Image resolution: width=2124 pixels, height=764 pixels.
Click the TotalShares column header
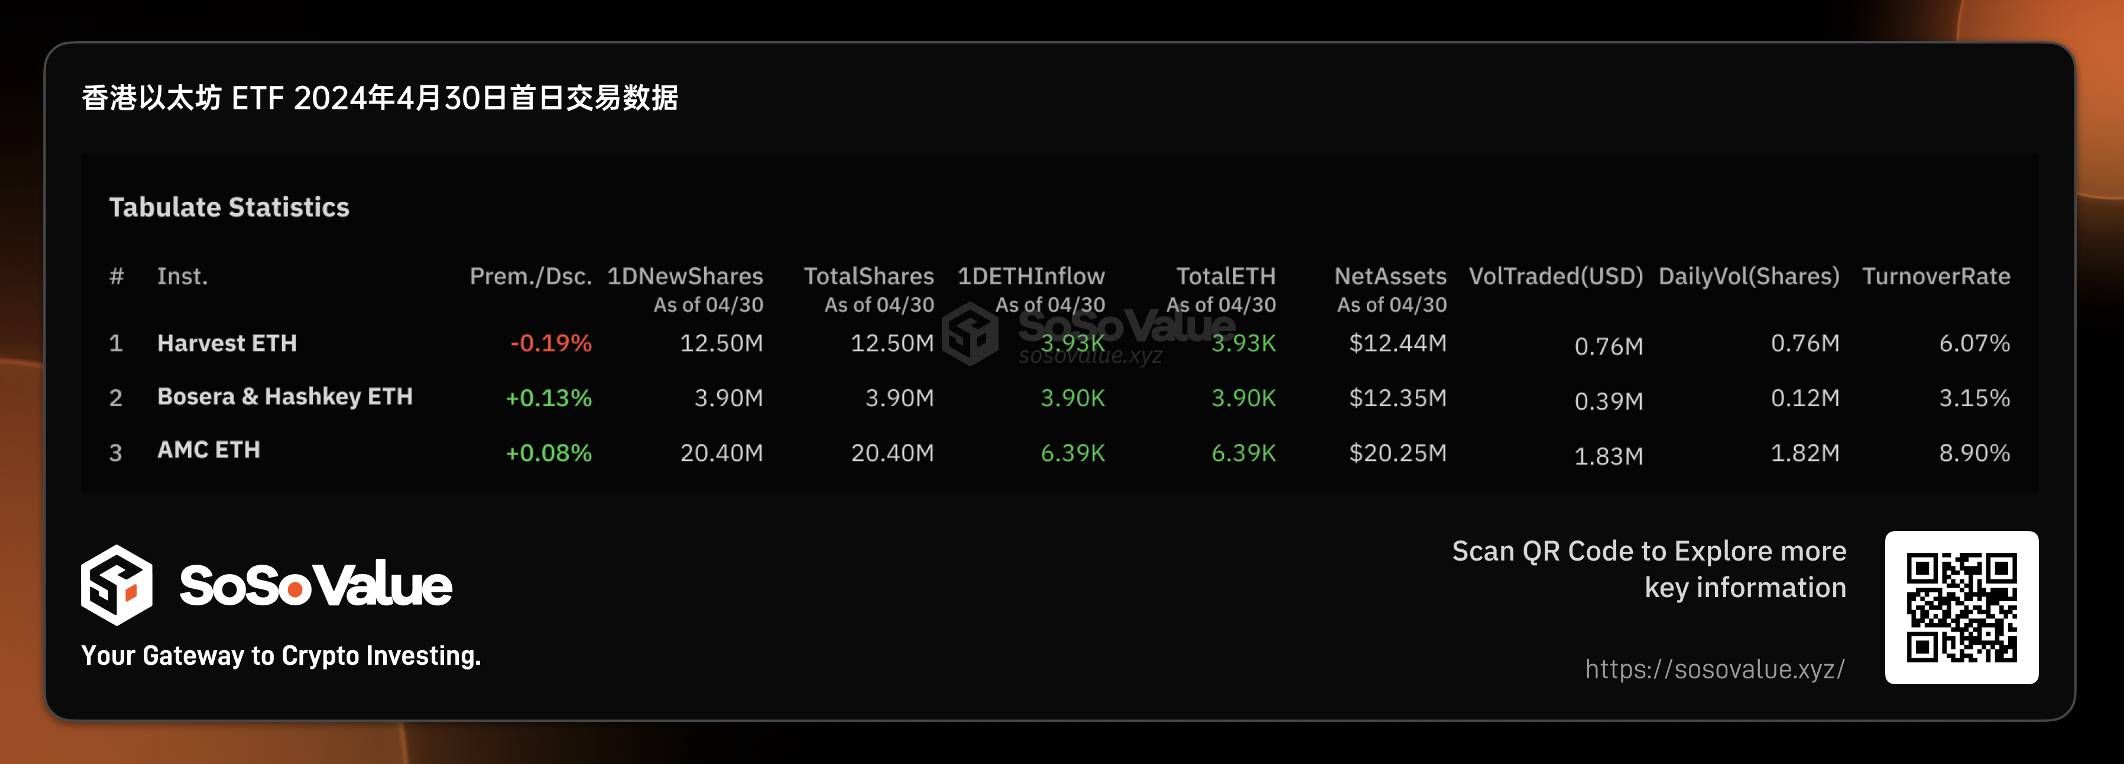868,276
